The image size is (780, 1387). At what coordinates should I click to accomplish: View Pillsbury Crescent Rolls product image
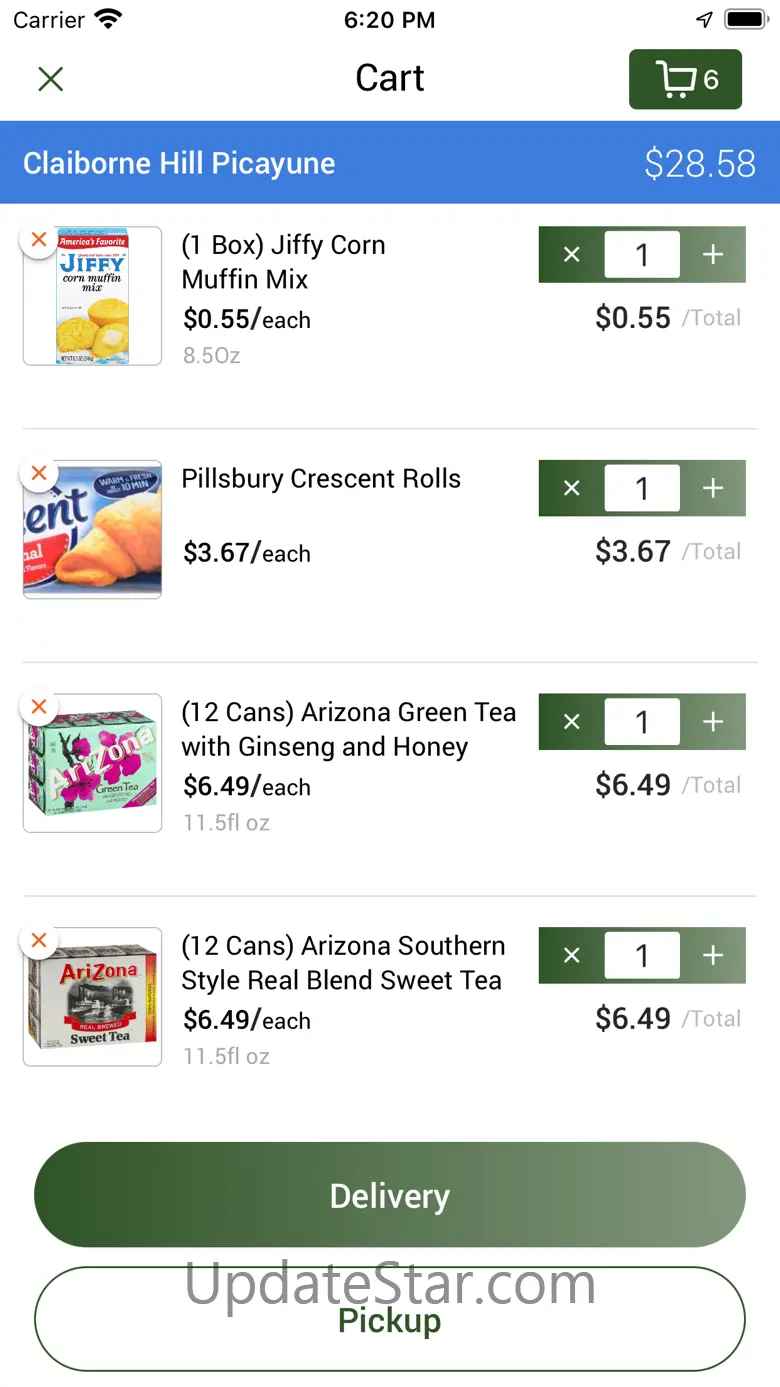coord(92,529)
